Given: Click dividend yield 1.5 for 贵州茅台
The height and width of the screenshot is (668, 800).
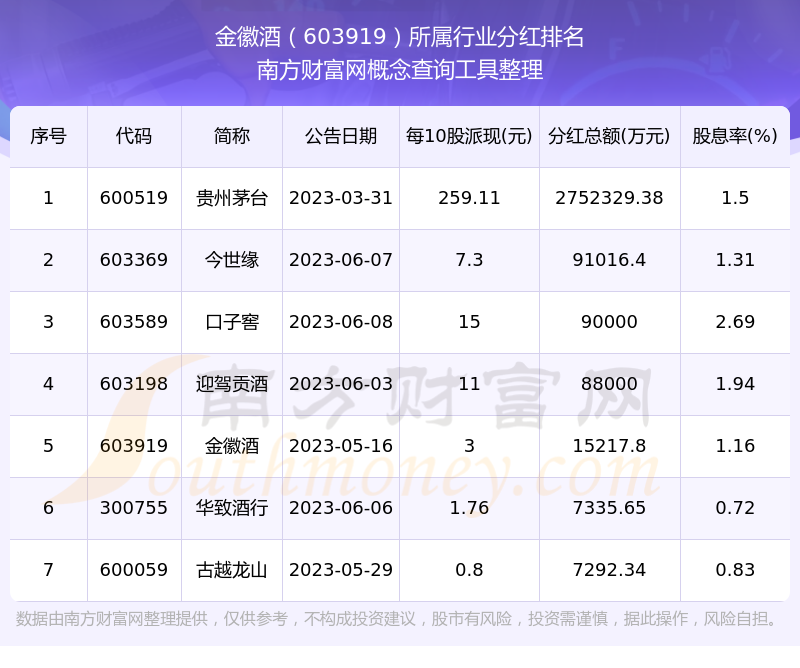Looking at the screenshot, I should pyautogui.click(x=735, y=198).
